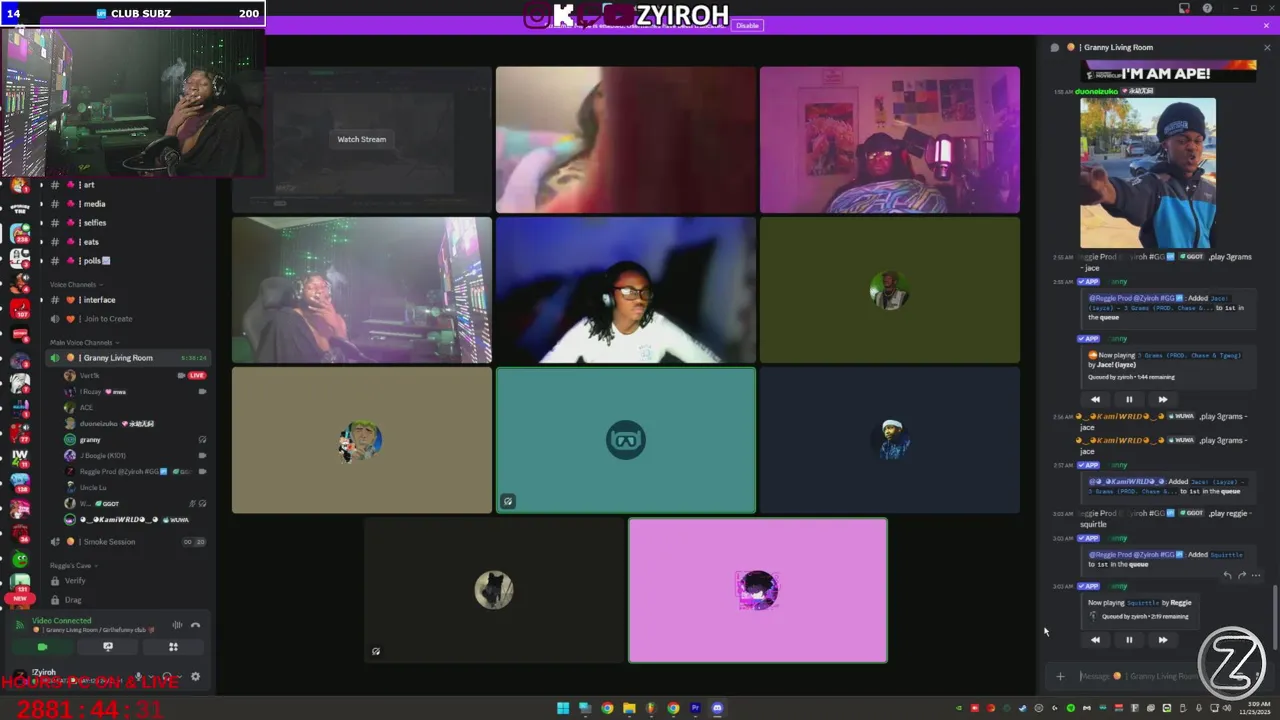Viewport: 1280px width, 720px height.
Task: Skip forward on 3 Grams track controls
Action: pyautogui.click(x=1162, y=399)
